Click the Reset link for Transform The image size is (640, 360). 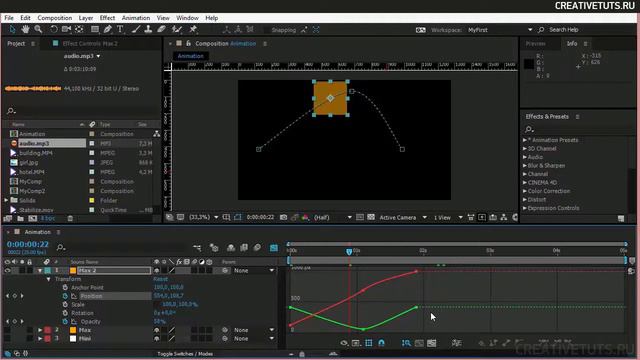point(160,279)
